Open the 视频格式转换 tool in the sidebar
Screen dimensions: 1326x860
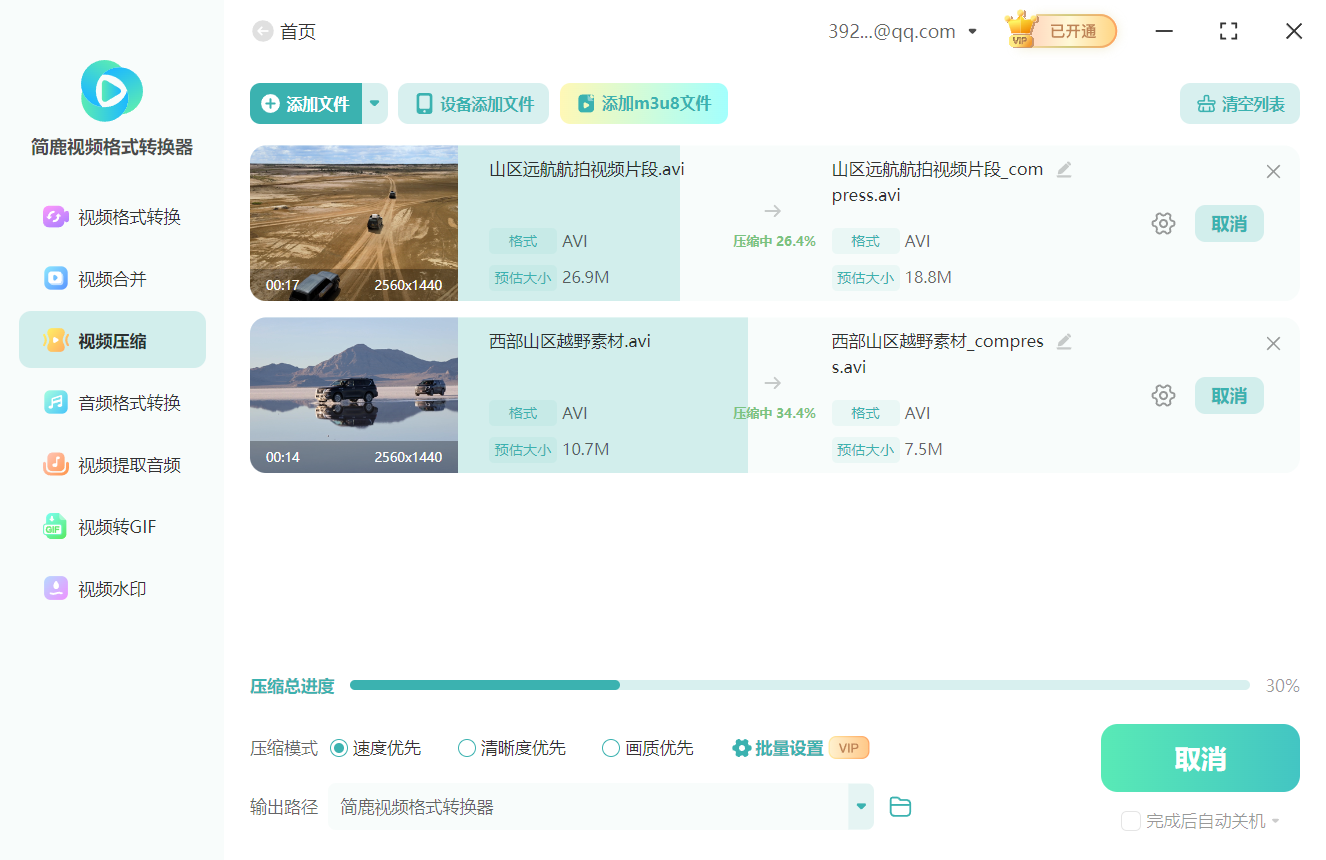coord(111,215)
